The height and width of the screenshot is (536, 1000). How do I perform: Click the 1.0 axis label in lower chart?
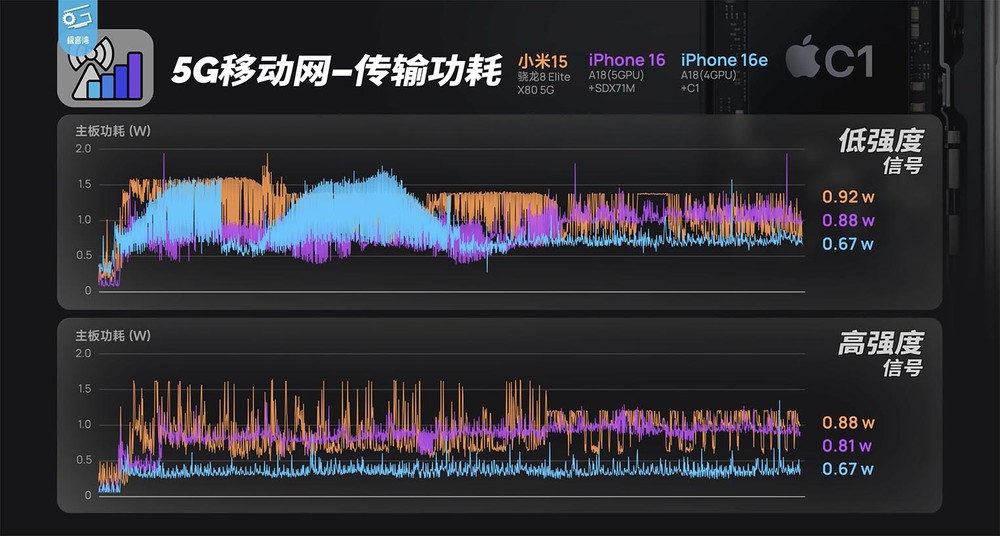(84, 425)
